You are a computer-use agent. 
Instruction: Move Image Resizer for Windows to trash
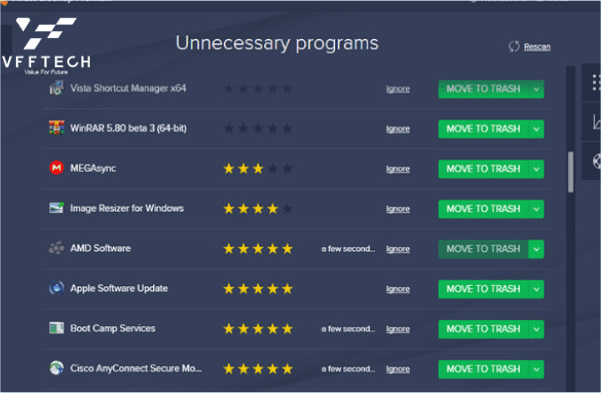tap(483, 209)
